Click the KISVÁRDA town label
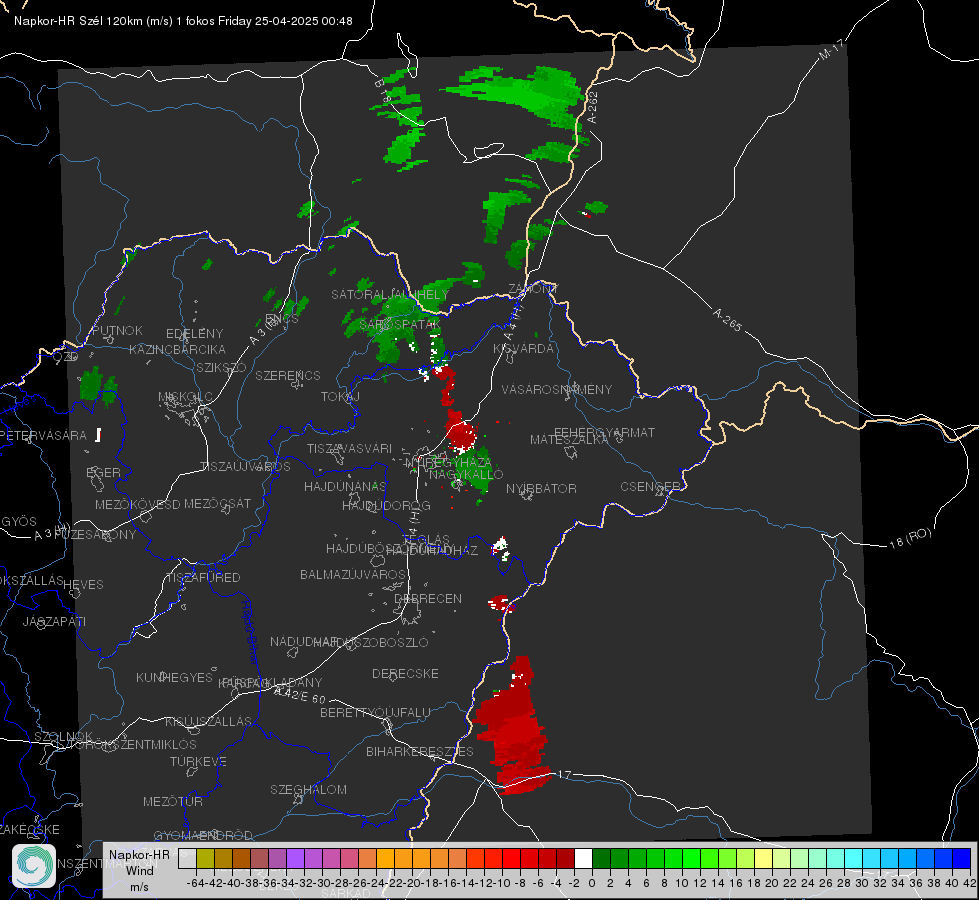The image size is (979, 900). [523, 349]
